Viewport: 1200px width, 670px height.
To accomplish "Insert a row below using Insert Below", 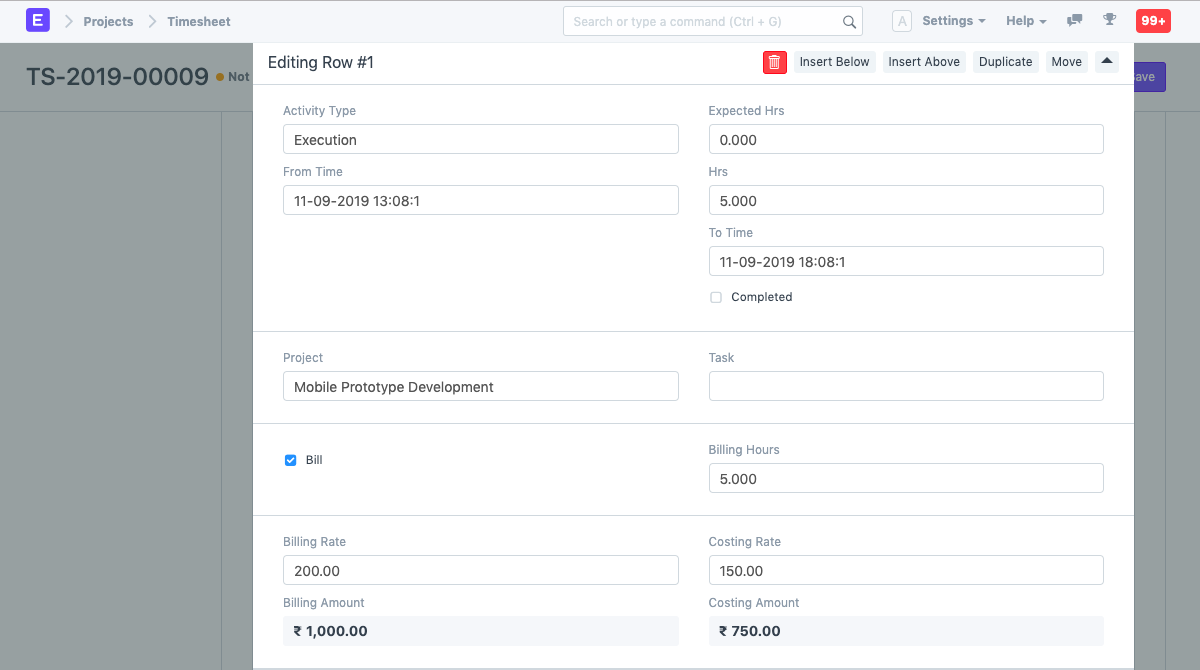I will pos(835,61).
